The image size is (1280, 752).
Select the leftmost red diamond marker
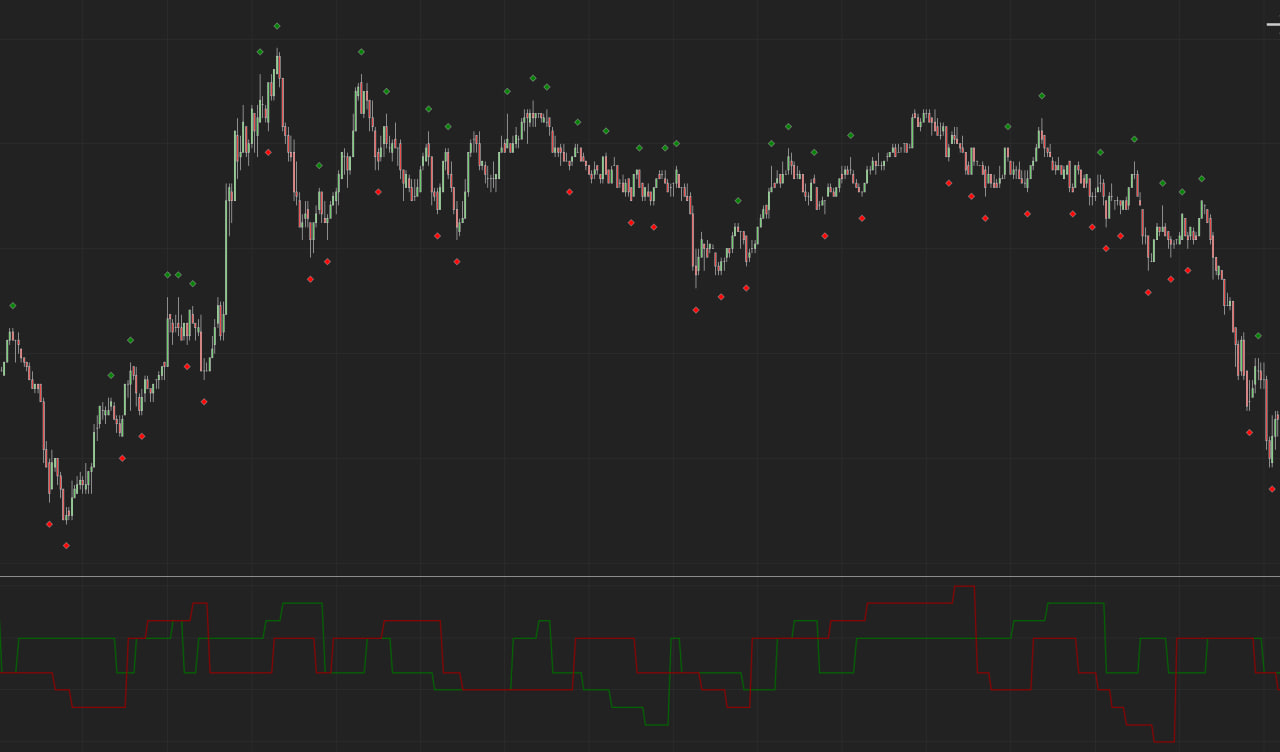[x=49, y=524]
